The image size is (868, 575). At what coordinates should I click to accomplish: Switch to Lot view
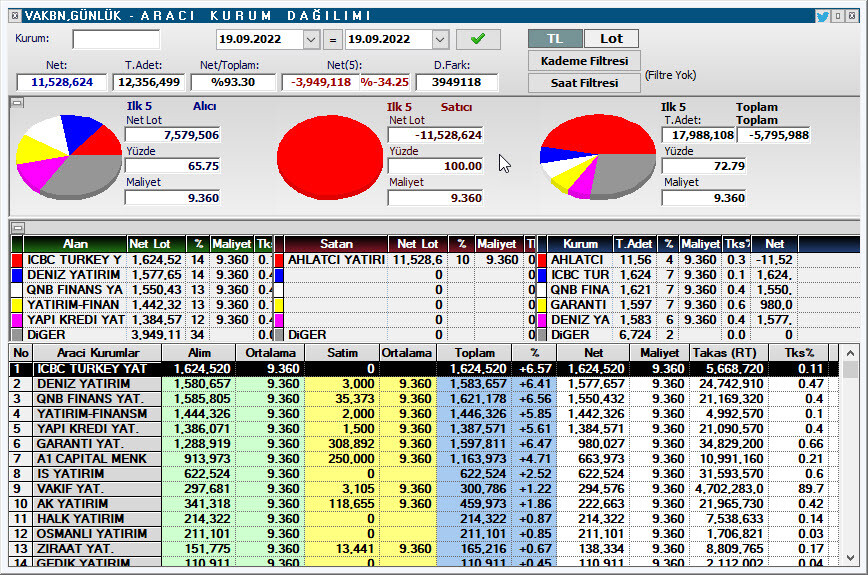click(x=611, y=39)
